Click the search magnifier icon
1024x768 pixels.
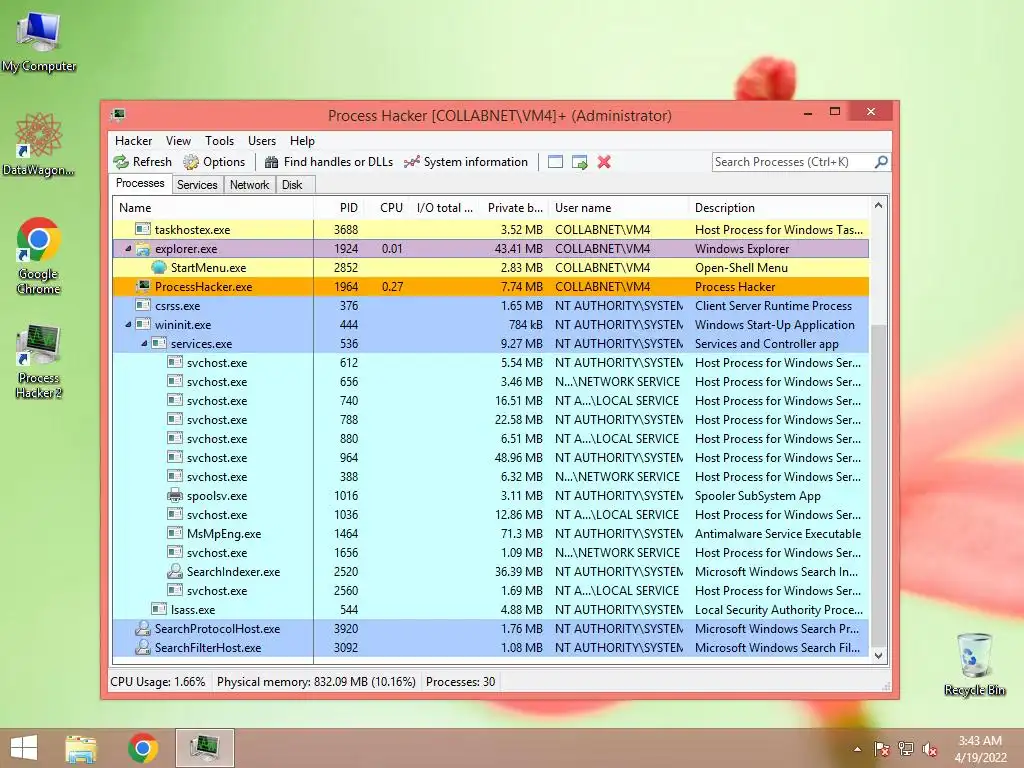coord(881,161)
